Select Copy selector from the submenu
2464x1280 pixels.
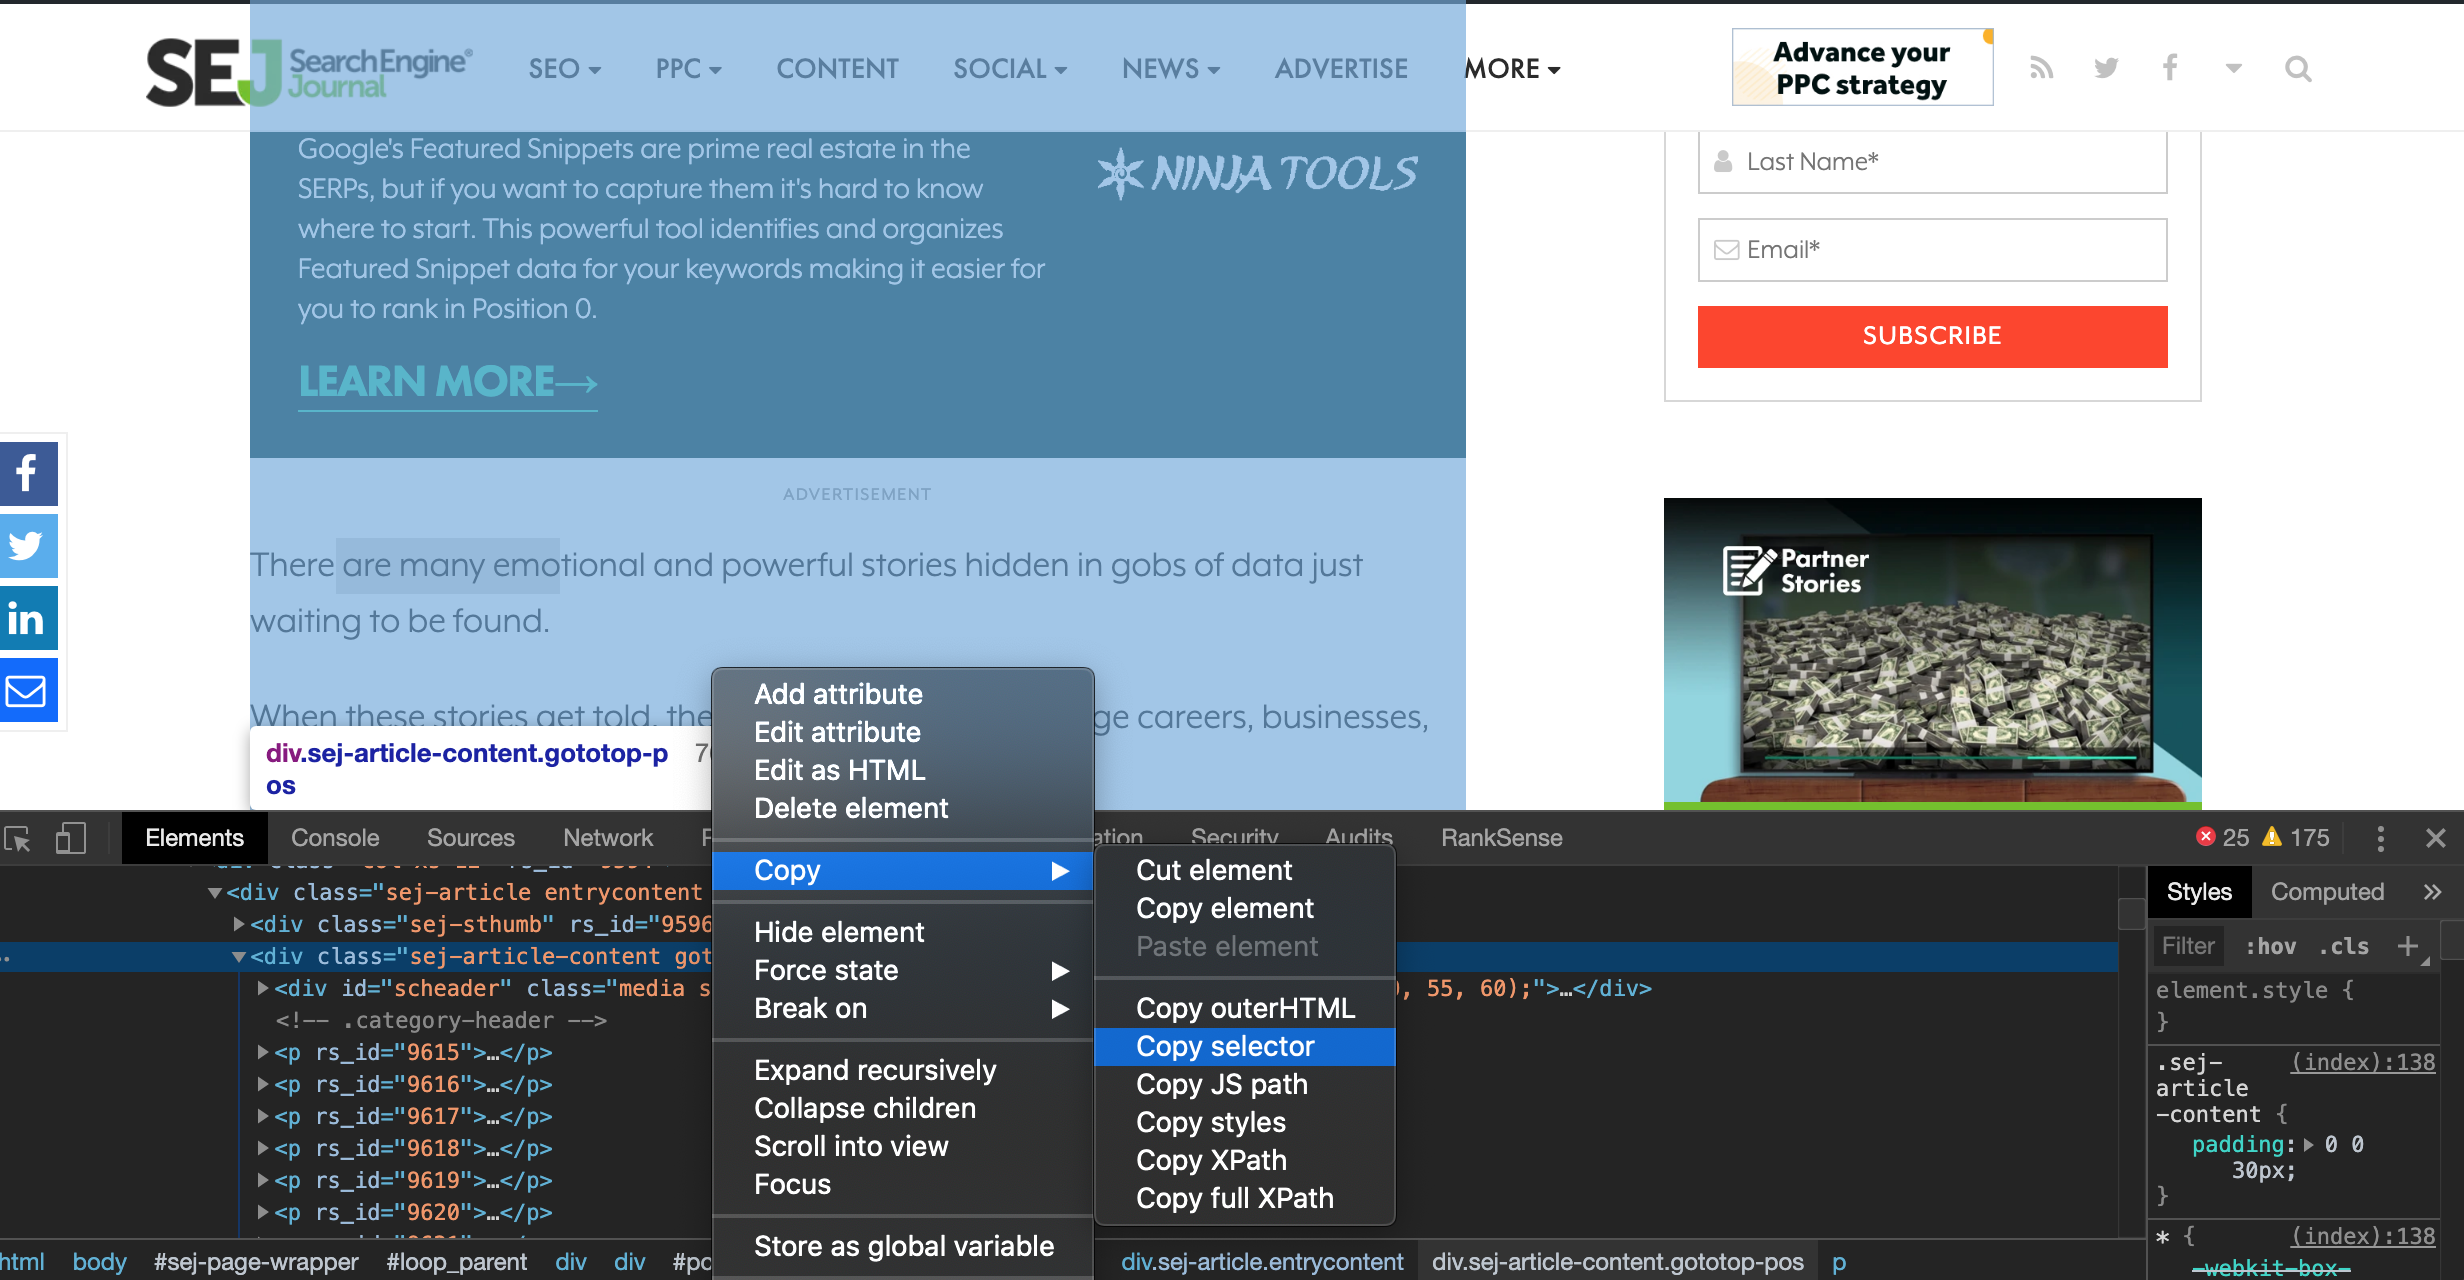point(1225,1046)
